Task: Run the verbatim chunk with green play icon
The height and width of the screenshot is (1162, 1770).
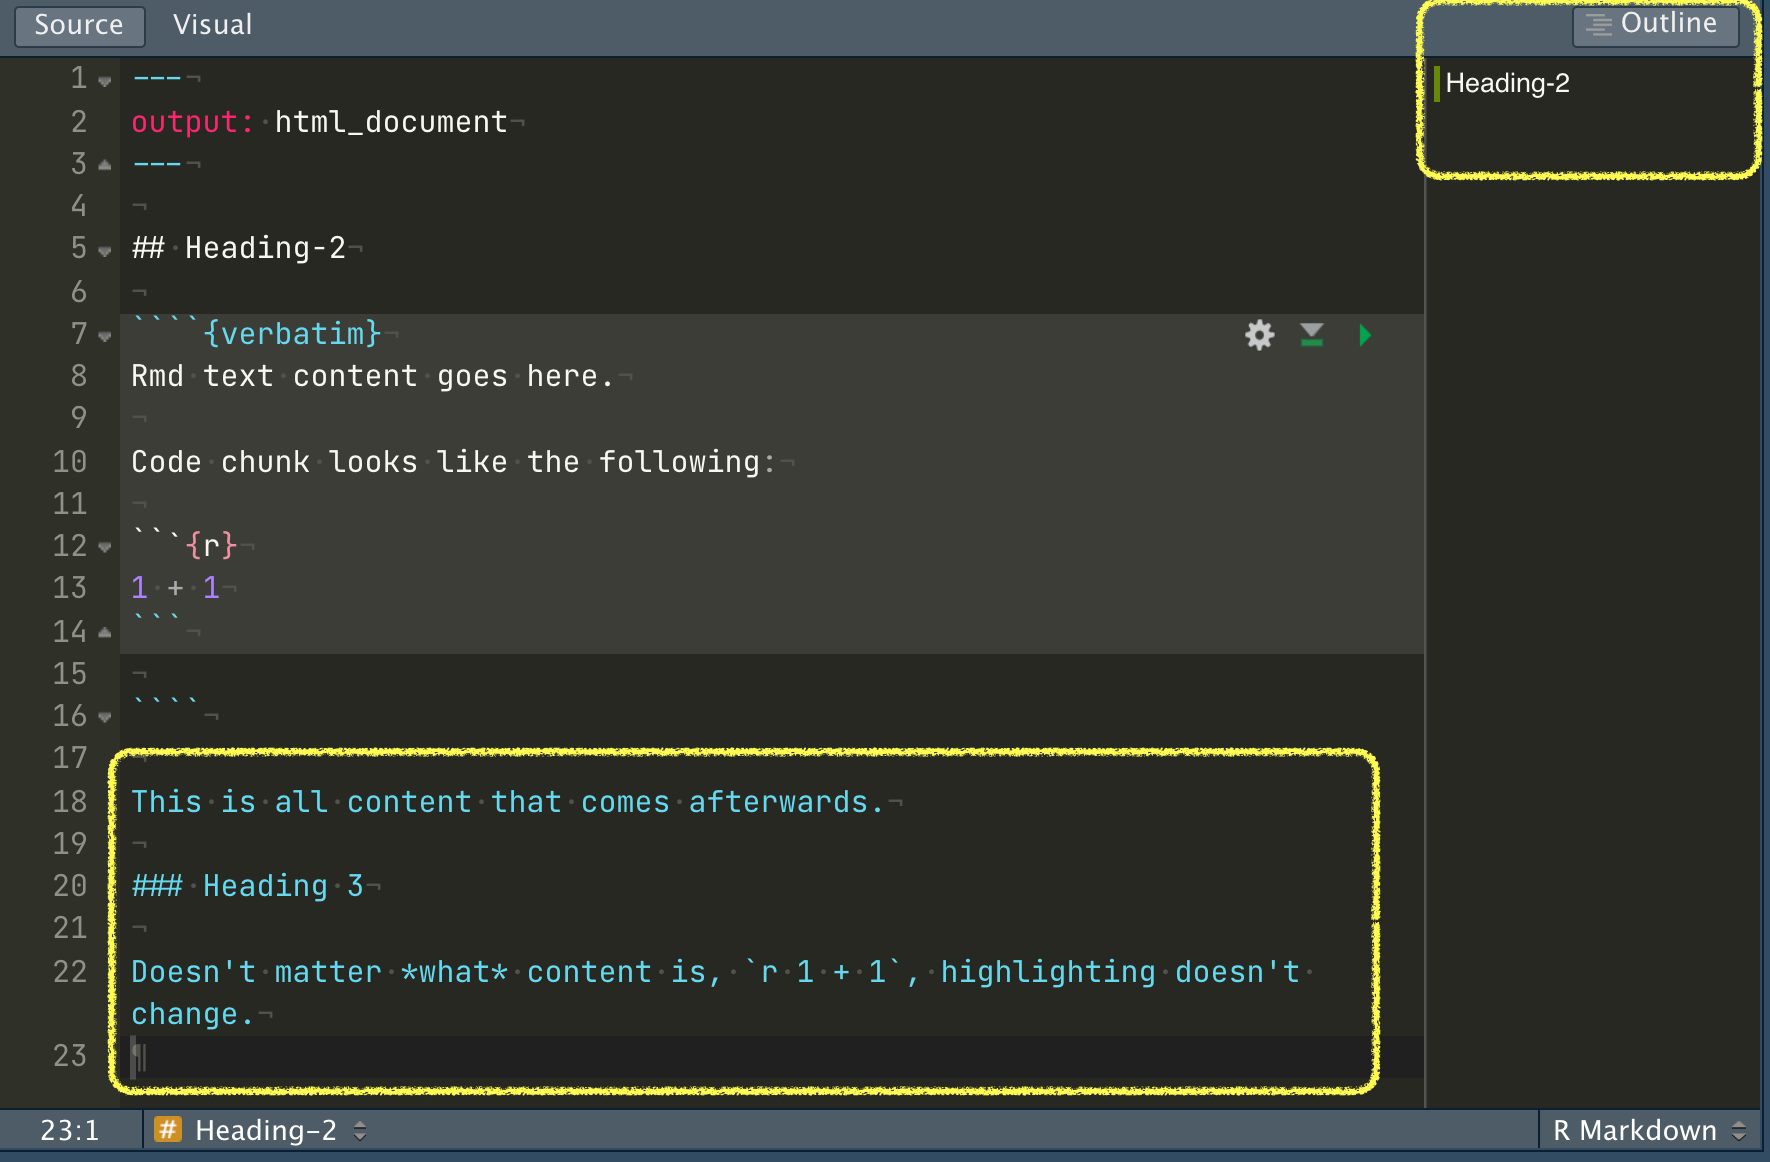Action: [1364, 336]
